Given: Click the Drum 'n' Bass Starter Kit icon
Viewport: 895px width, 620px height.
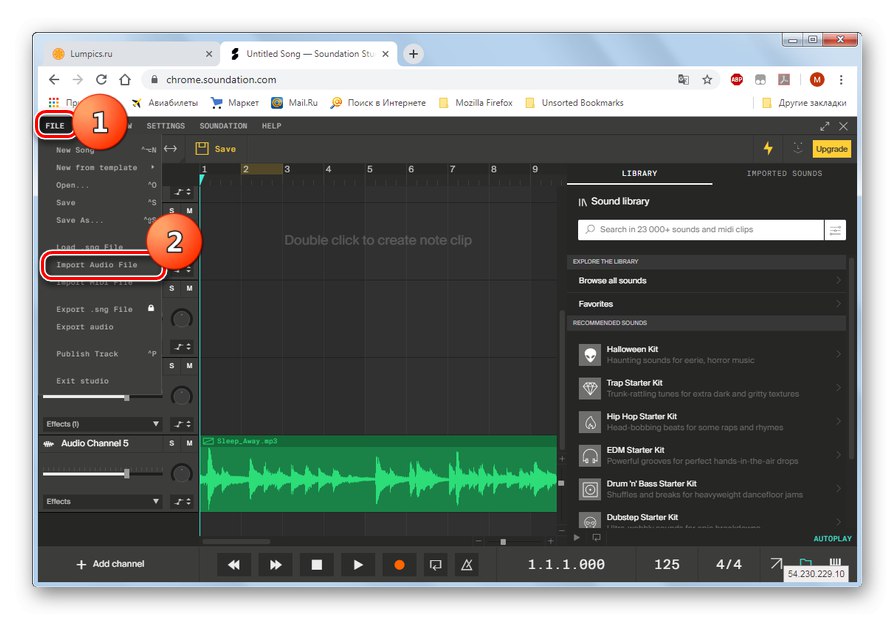Looking at the screenshot, I should pyautogui.click(x=590, y=489).
